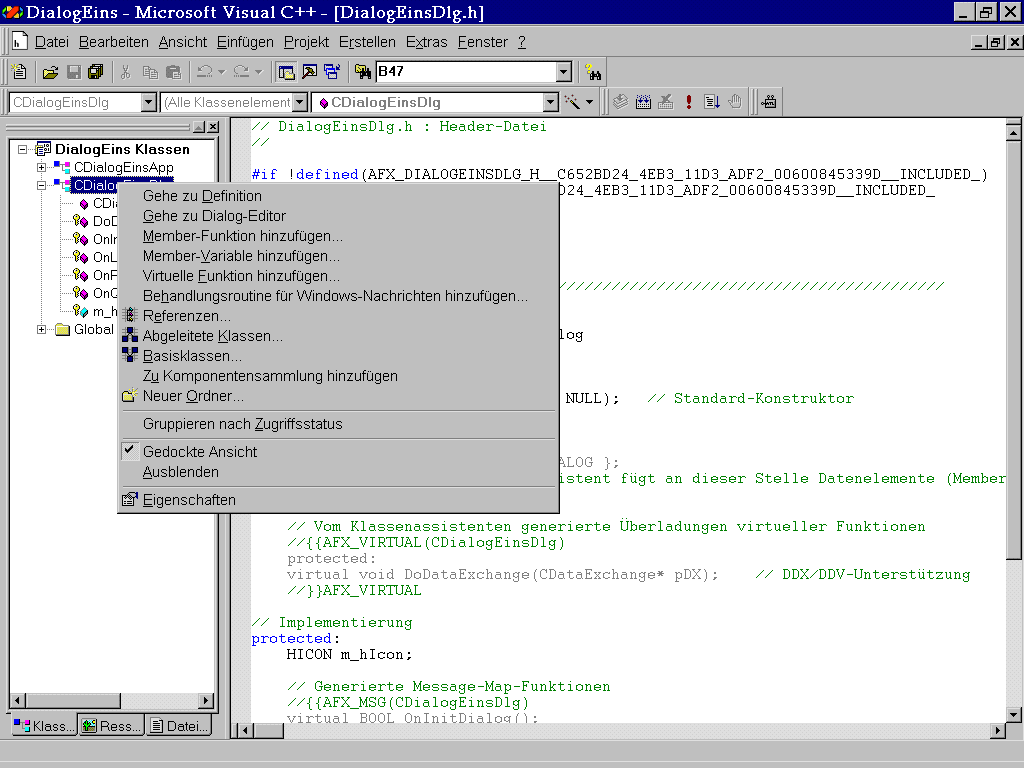This screenshot has height=768, width=1024.
Task: Open the B47 search combo dropdown
Action: tap(564, 72)
